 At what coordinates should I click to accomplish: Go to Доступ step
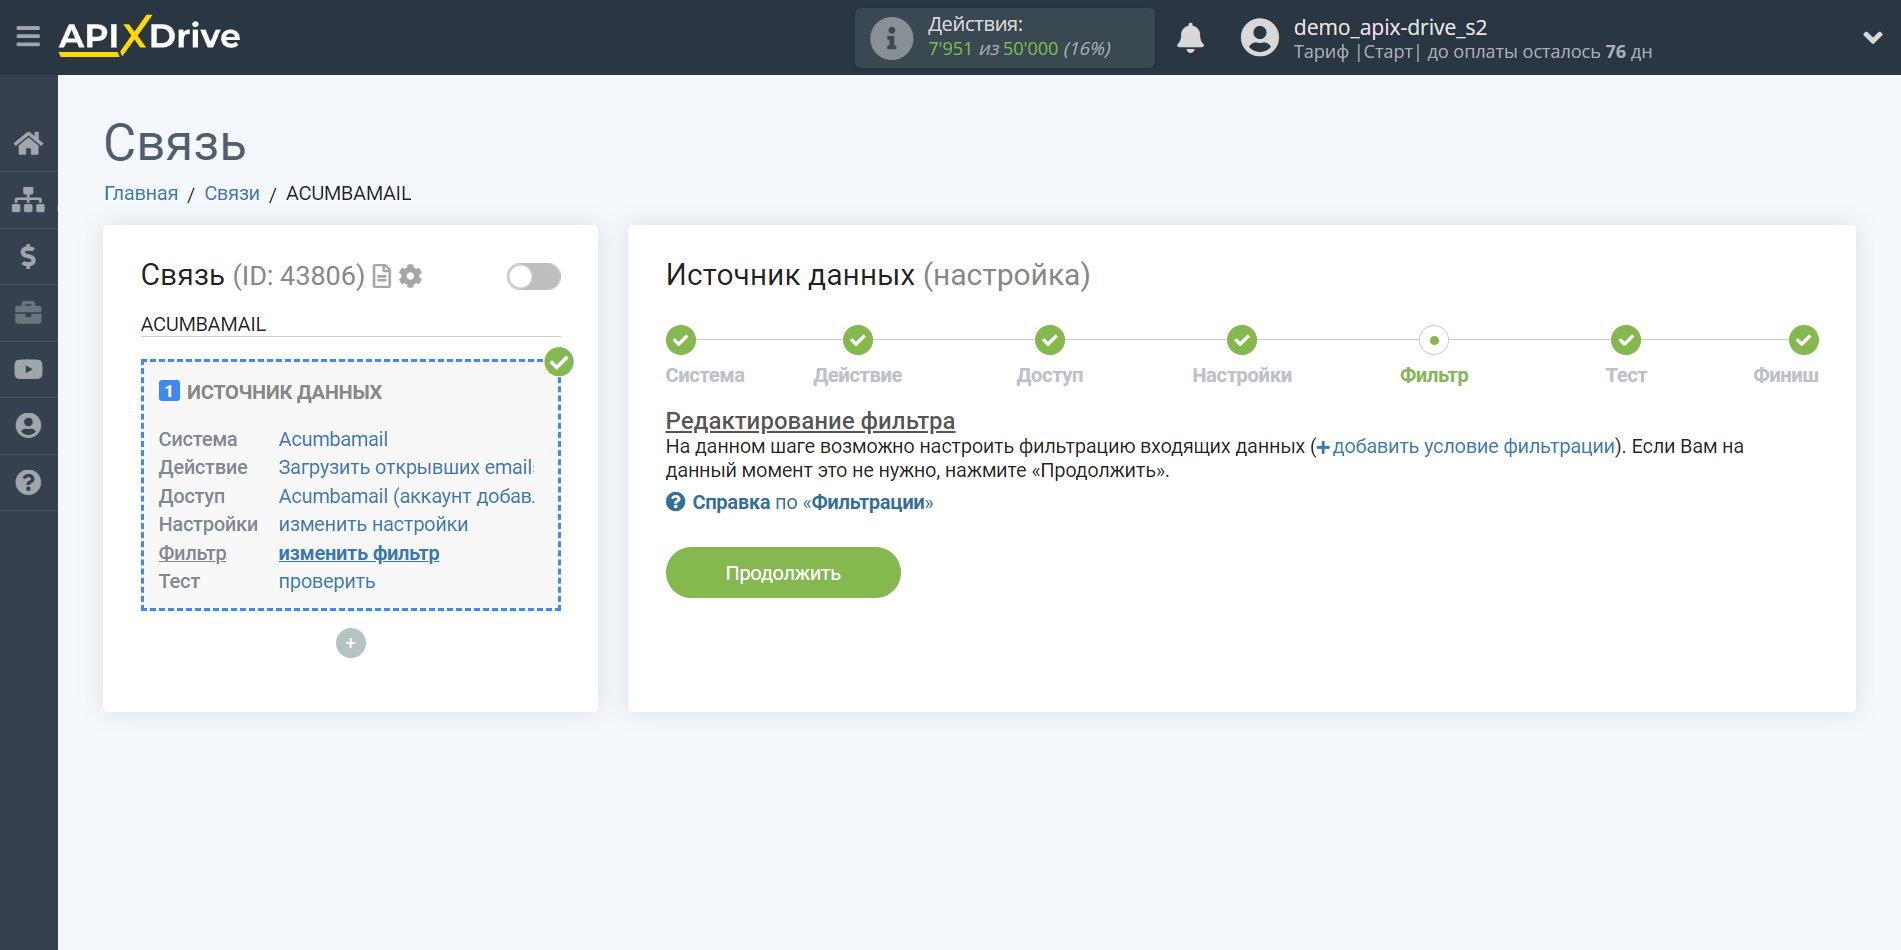(1050, 340)
